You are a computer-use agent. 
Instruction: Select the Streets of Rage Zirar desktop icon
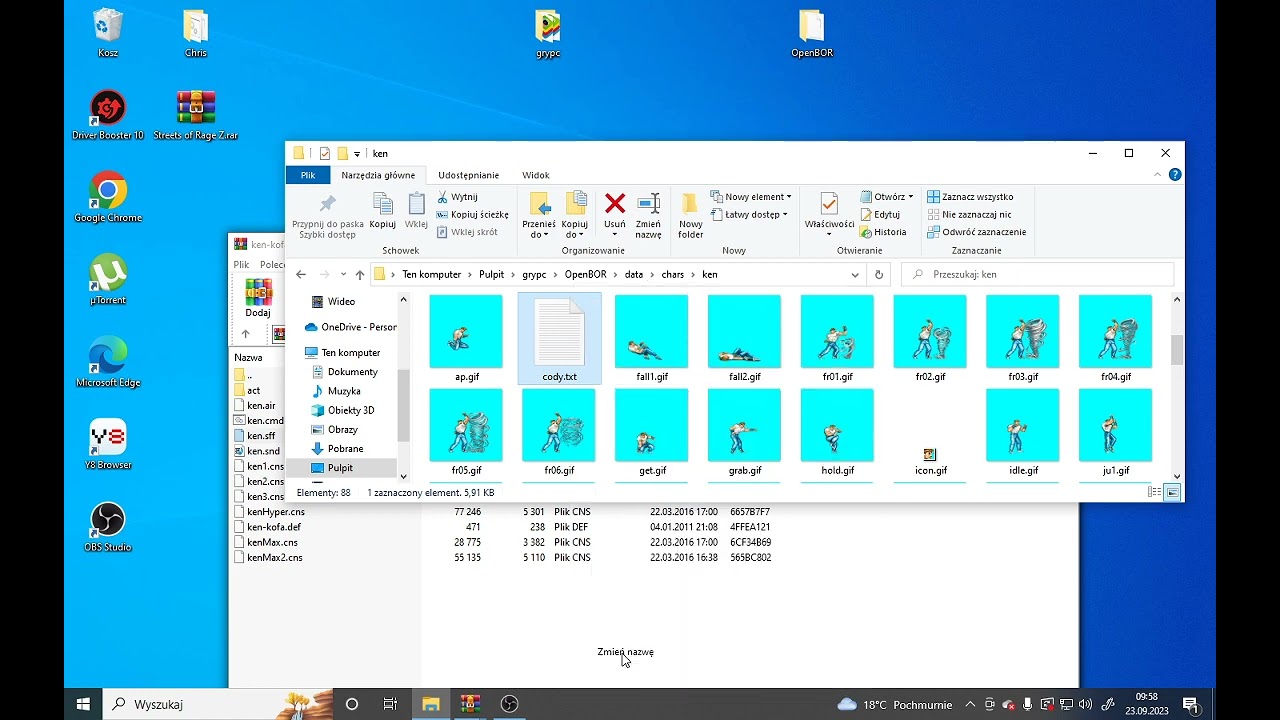(196, 114)
